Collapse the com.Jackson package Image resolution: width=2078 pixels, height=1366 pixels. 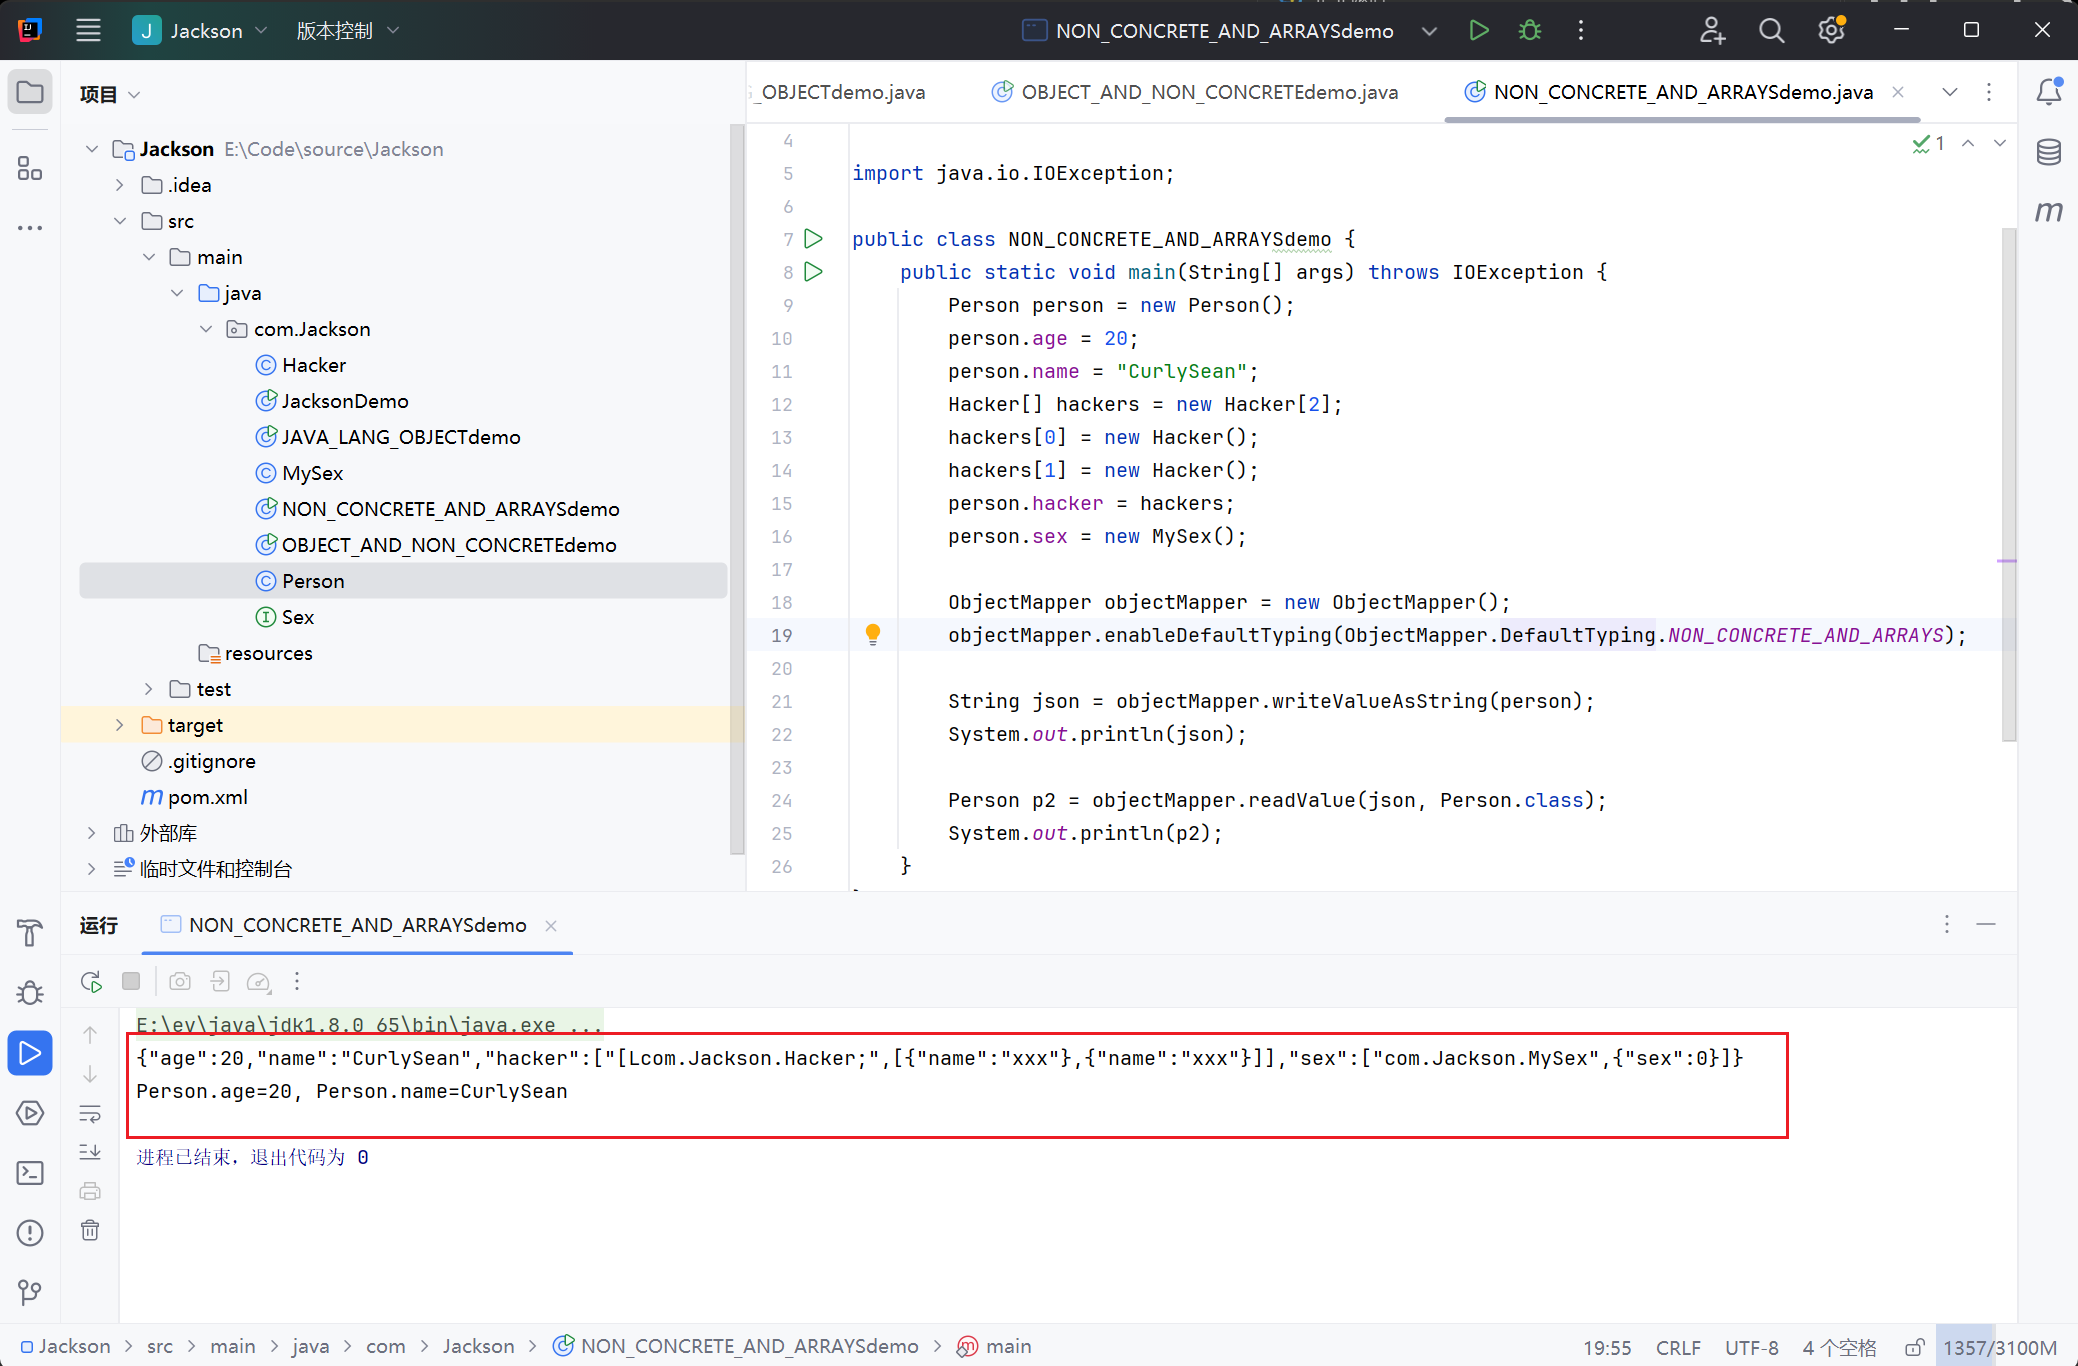[x=206, y=329]
